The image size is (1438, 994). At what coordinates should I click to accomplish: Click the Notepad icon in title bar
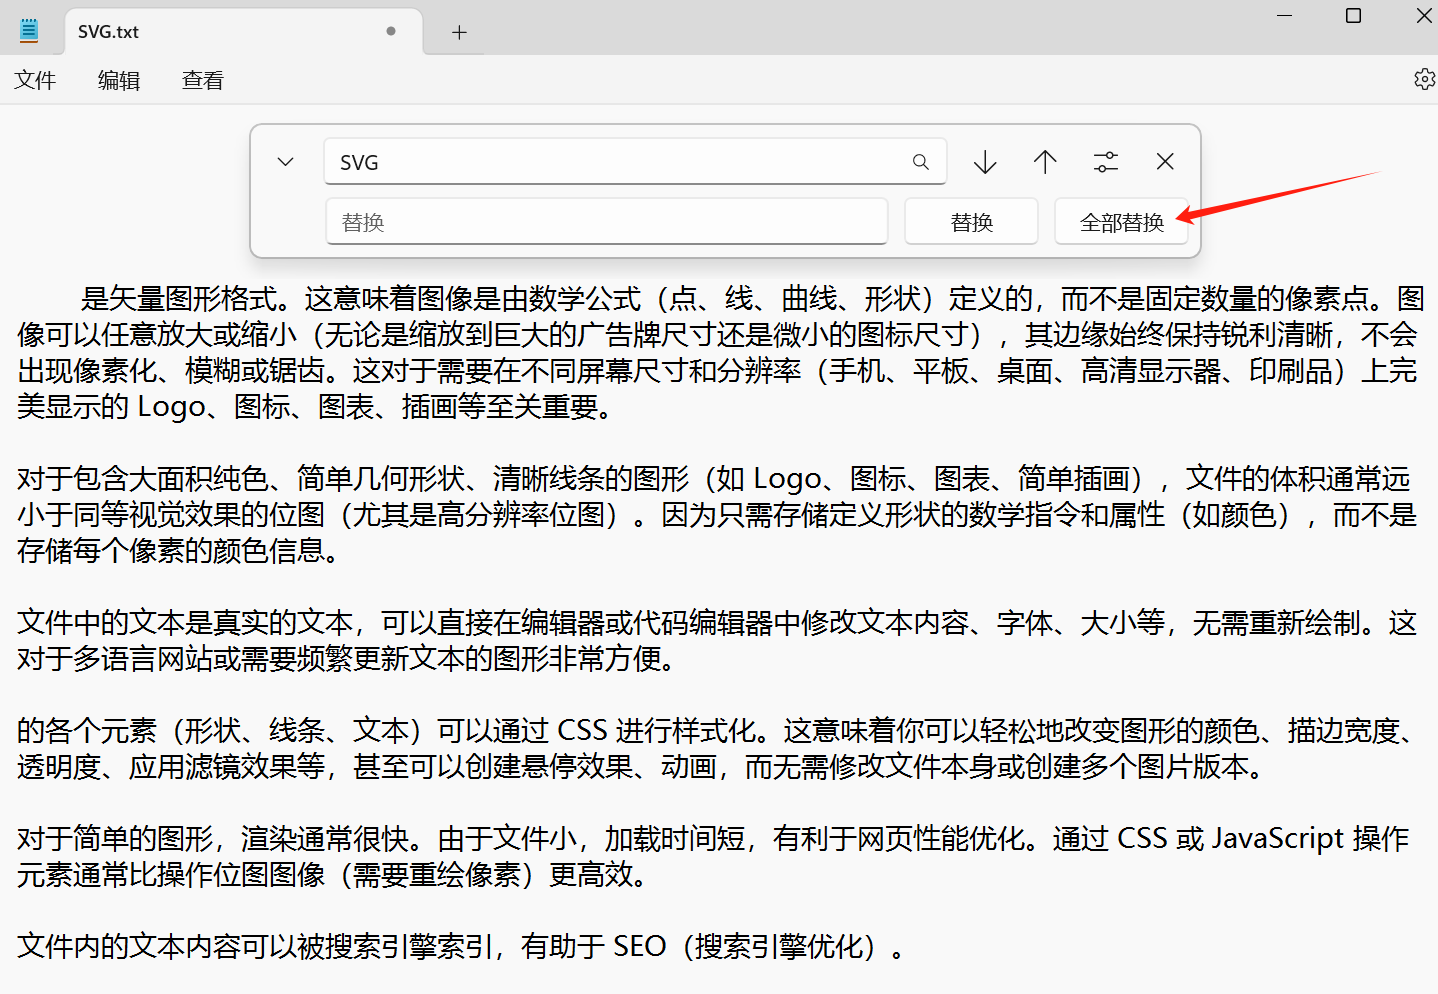click(x=28, y=29)
